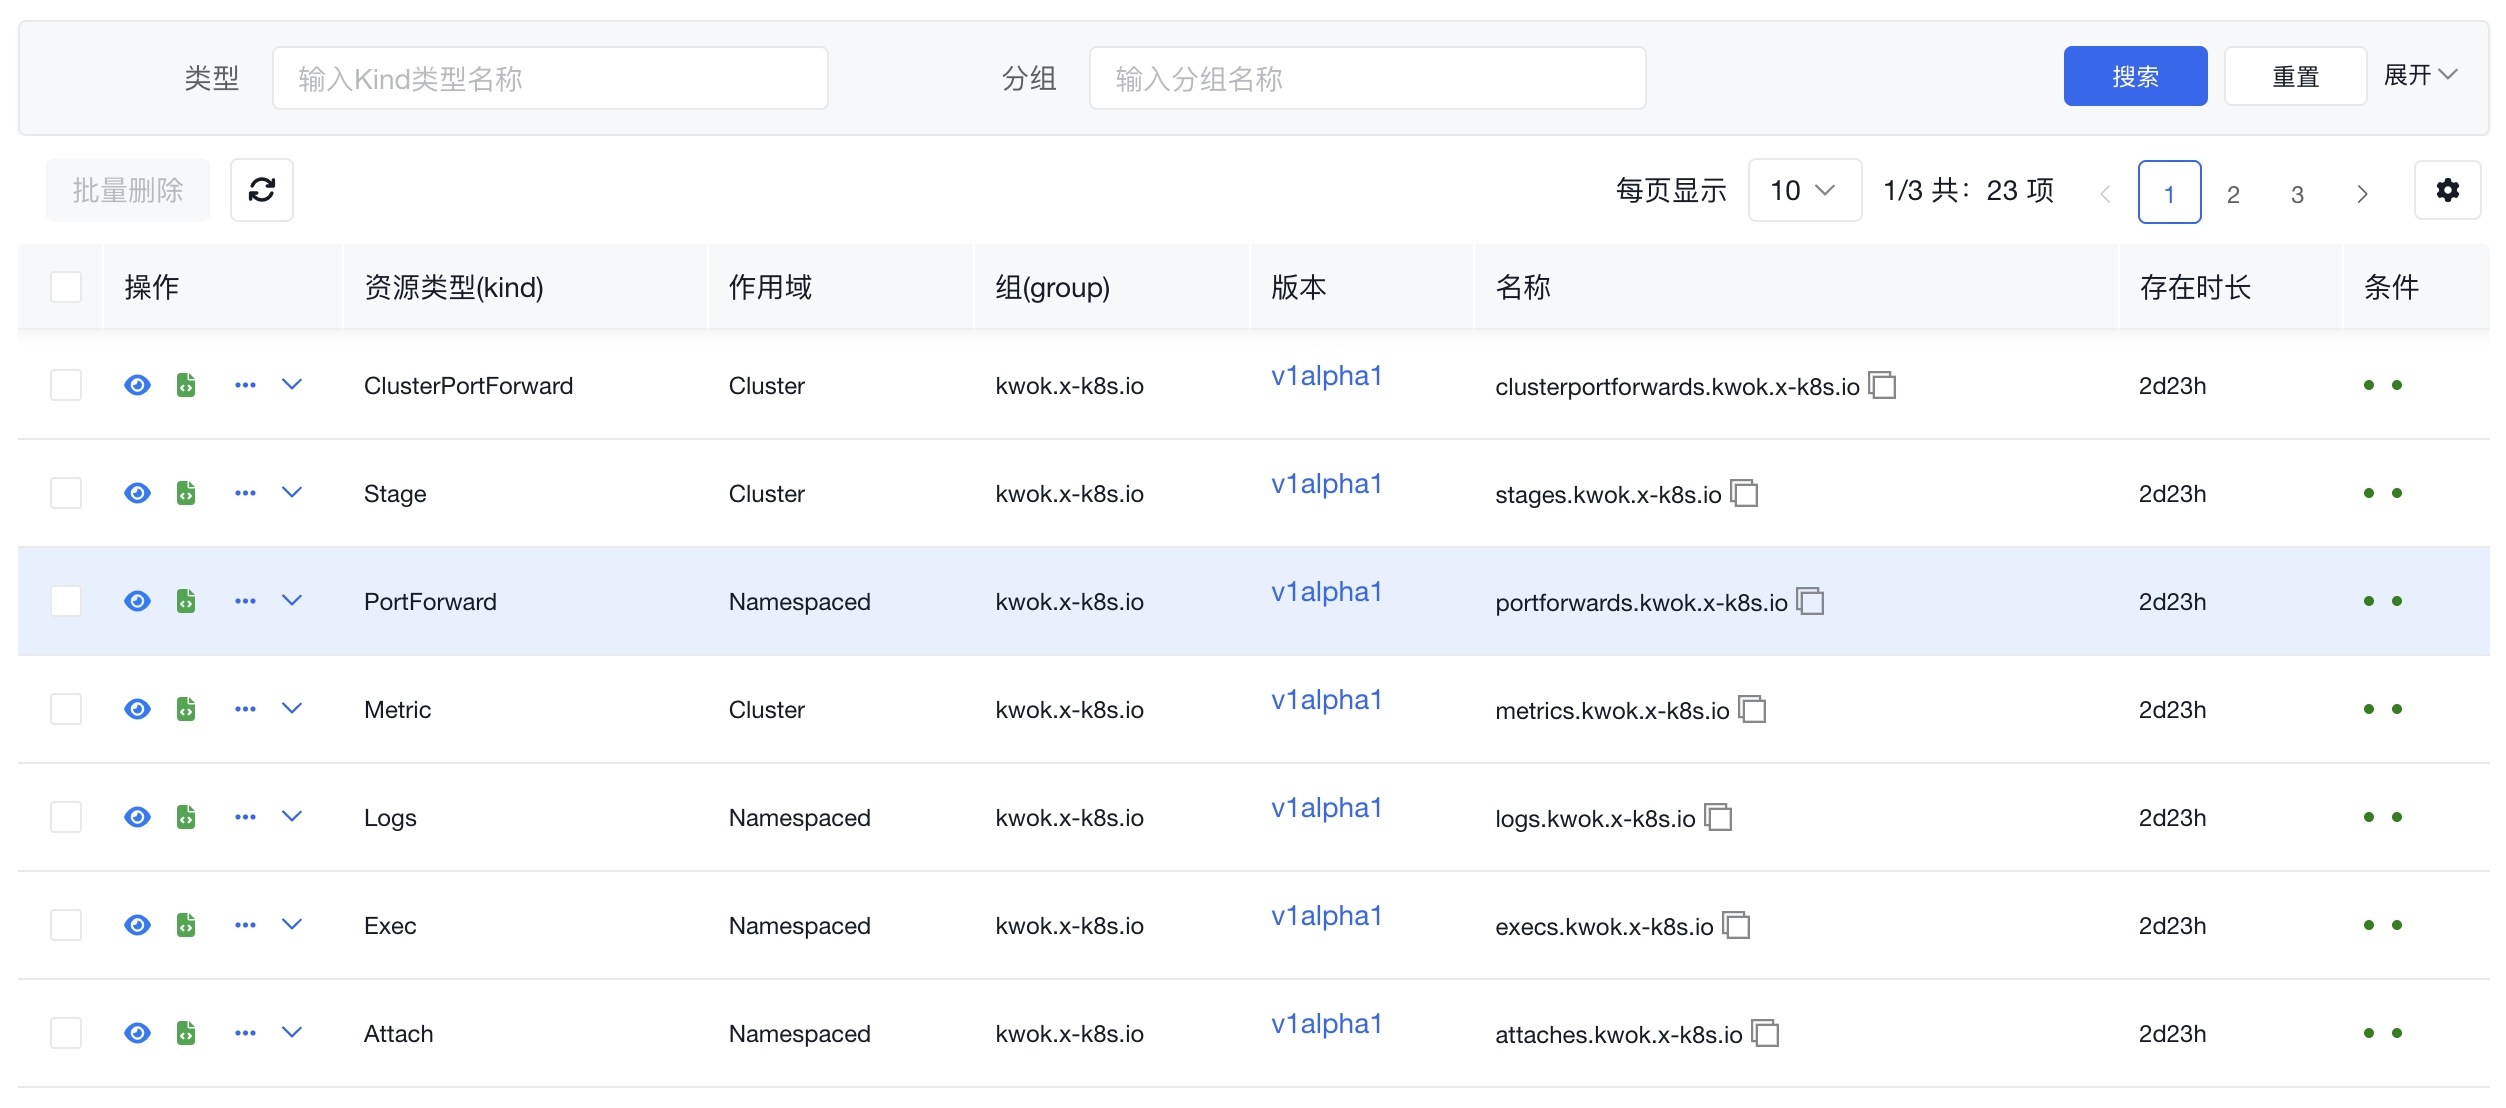
Task: Copy name metrics.kwok.x-k8s.io
Action: 1753,709
